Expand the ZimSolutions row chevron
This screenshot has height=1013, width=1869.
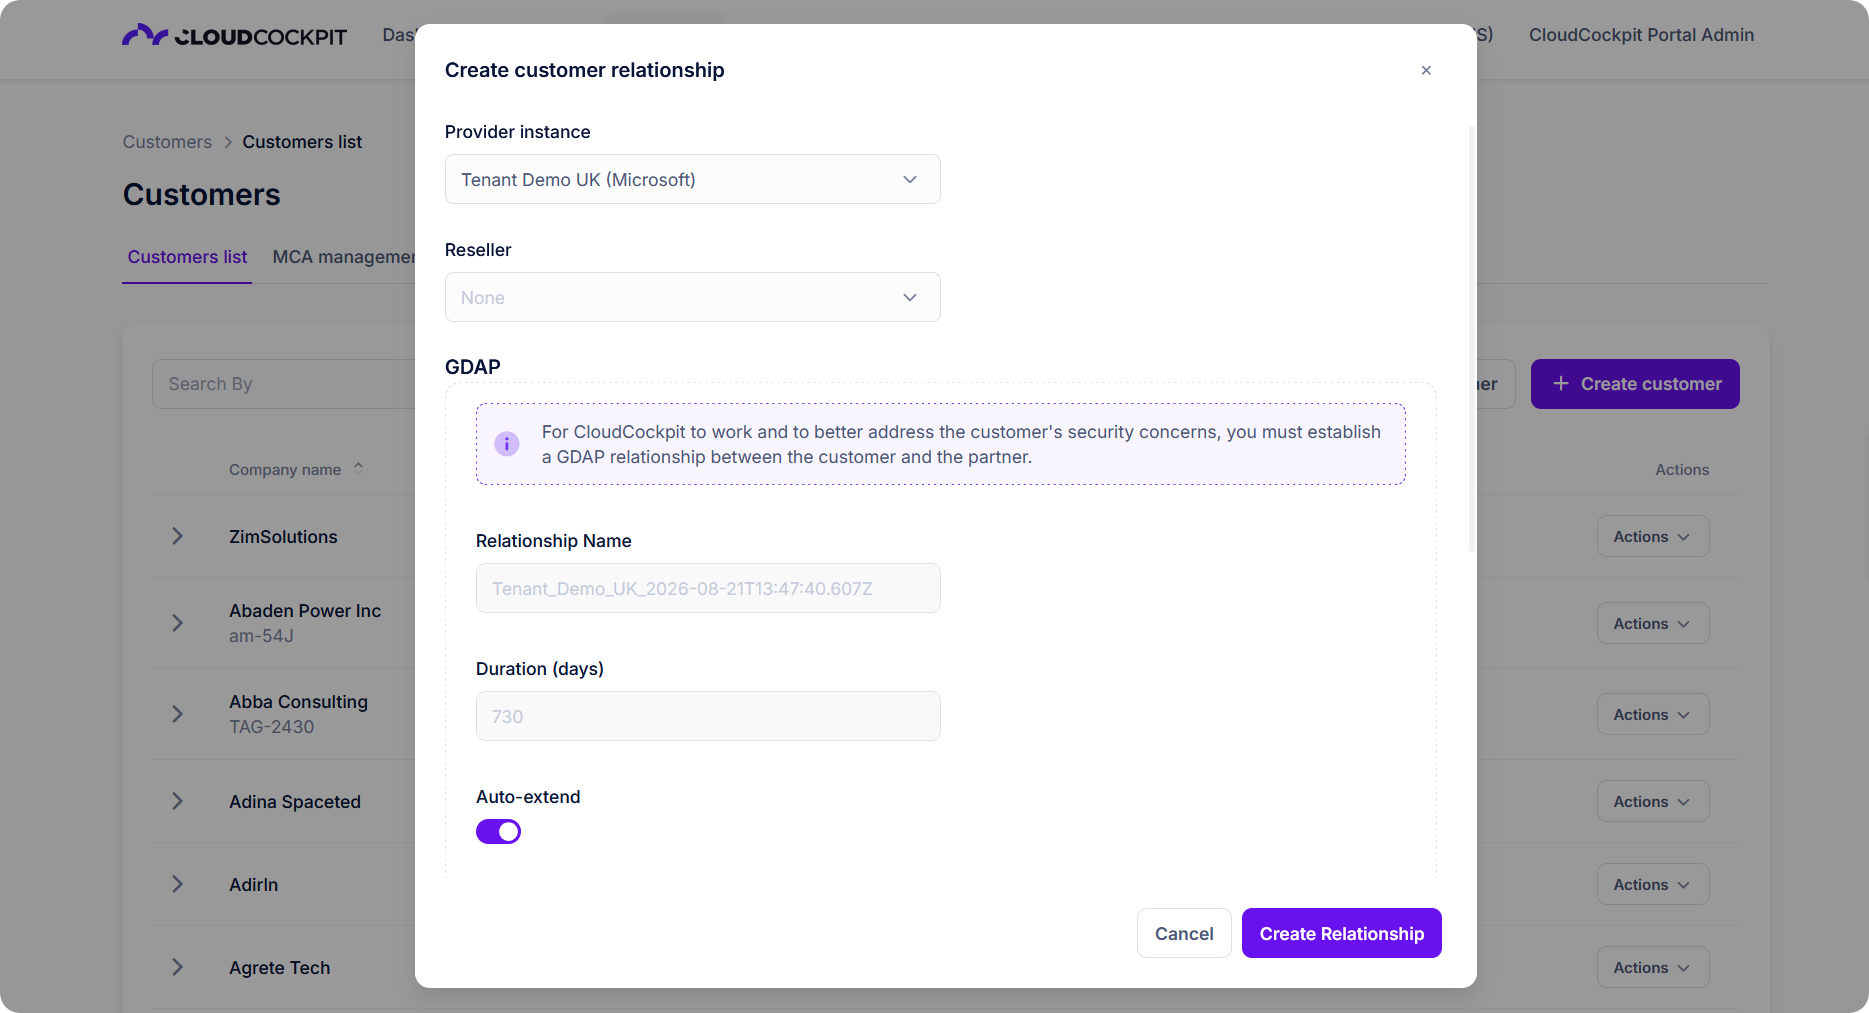[177, 536]
